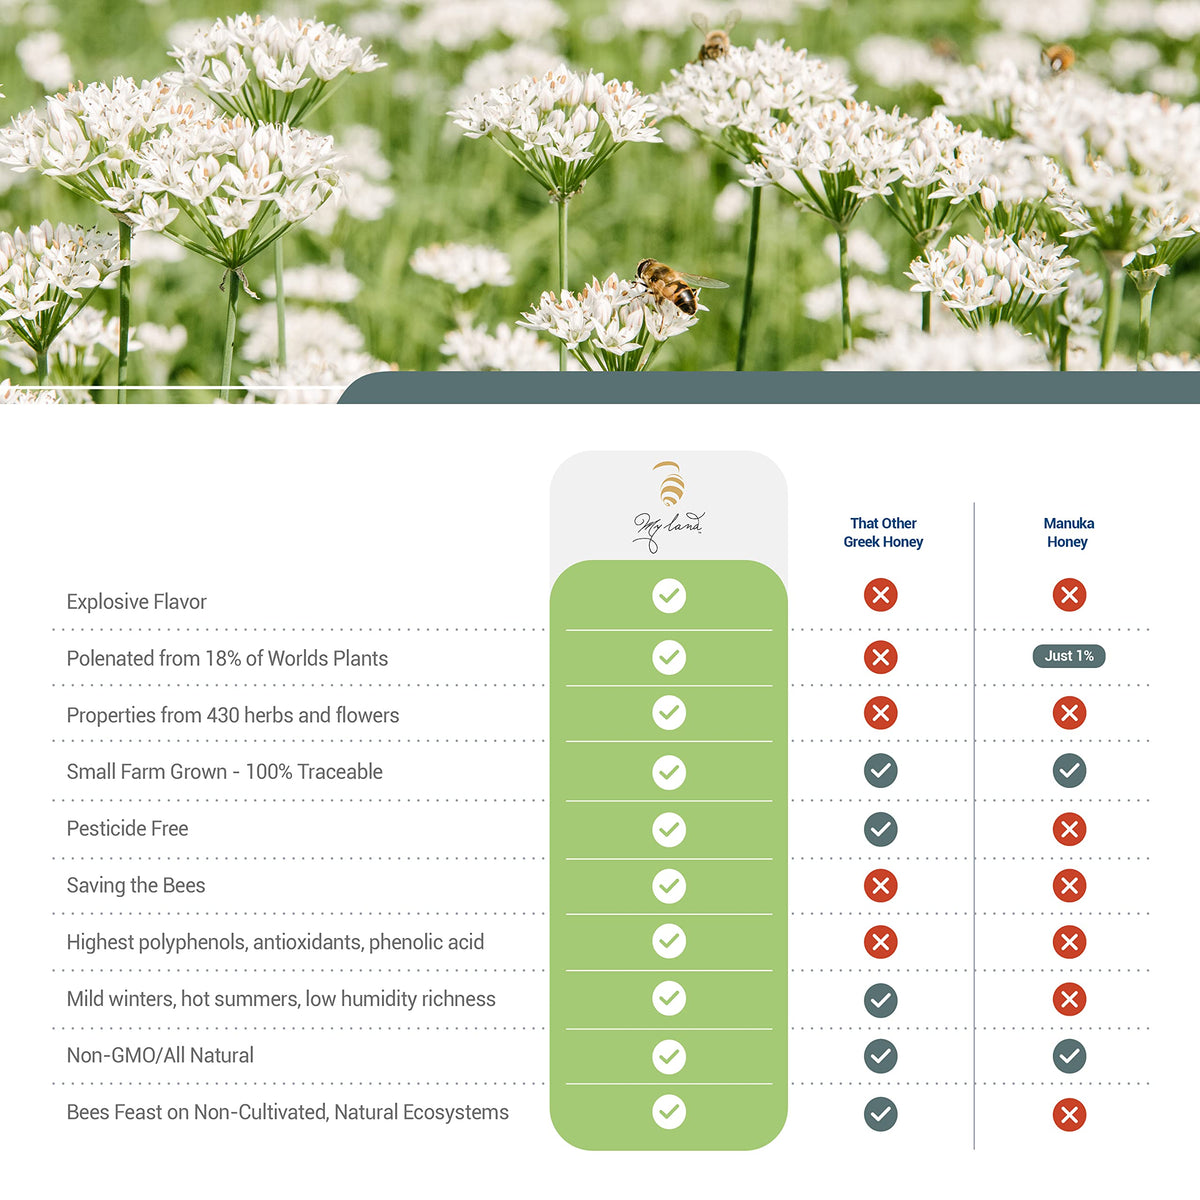Click 'Manuka Honey' column header
Screen dimensions: 1200x1200
[1068, 532]
